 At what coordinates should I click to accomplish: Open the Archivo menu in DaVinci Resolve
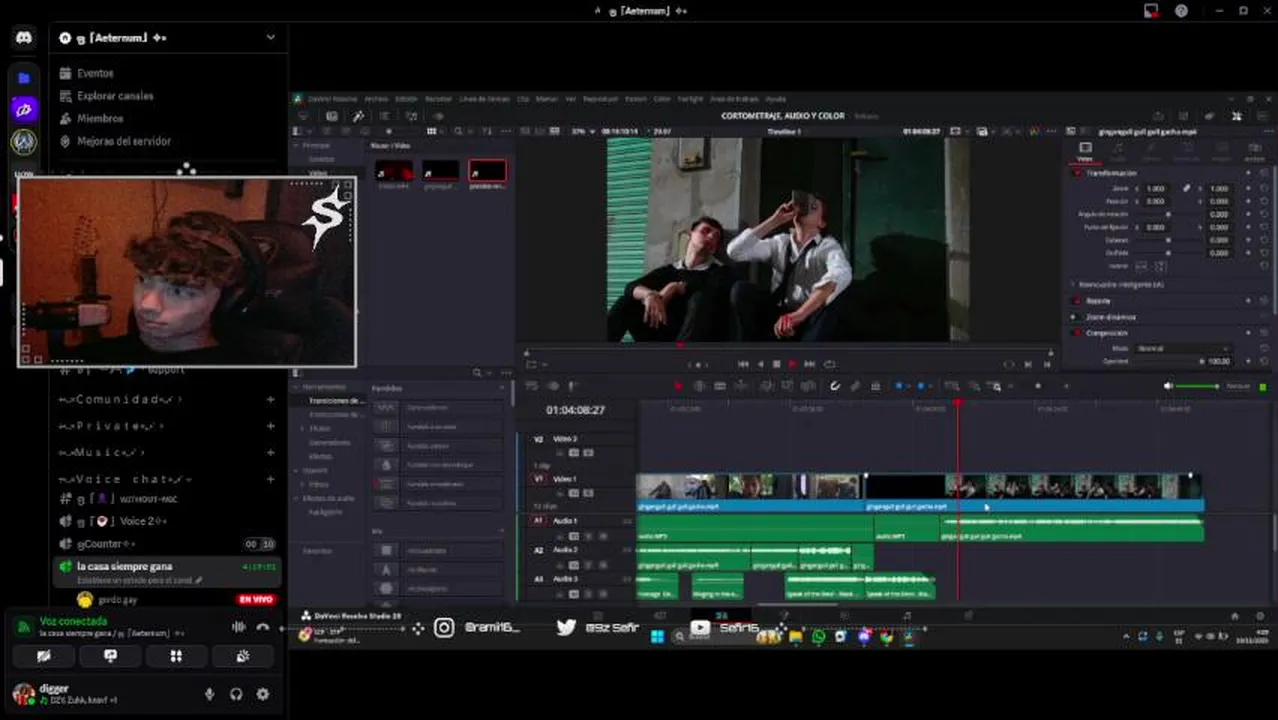point(375,99)
